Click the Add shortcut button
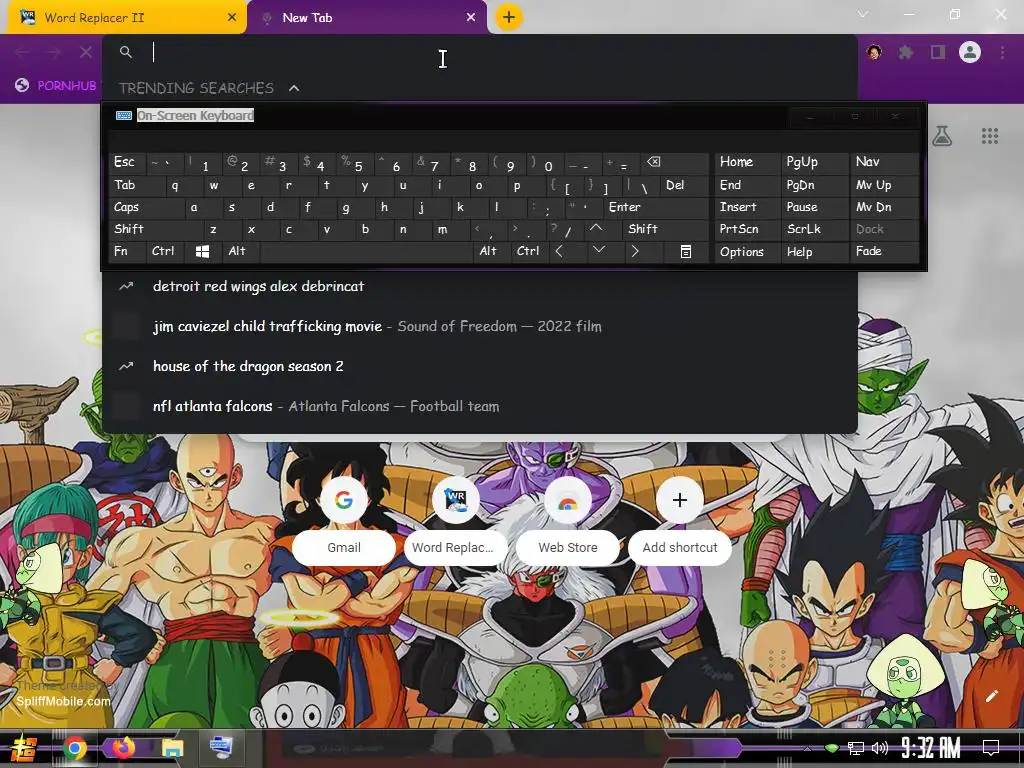Screen dimensions: 1024x768 pos(680,520)
